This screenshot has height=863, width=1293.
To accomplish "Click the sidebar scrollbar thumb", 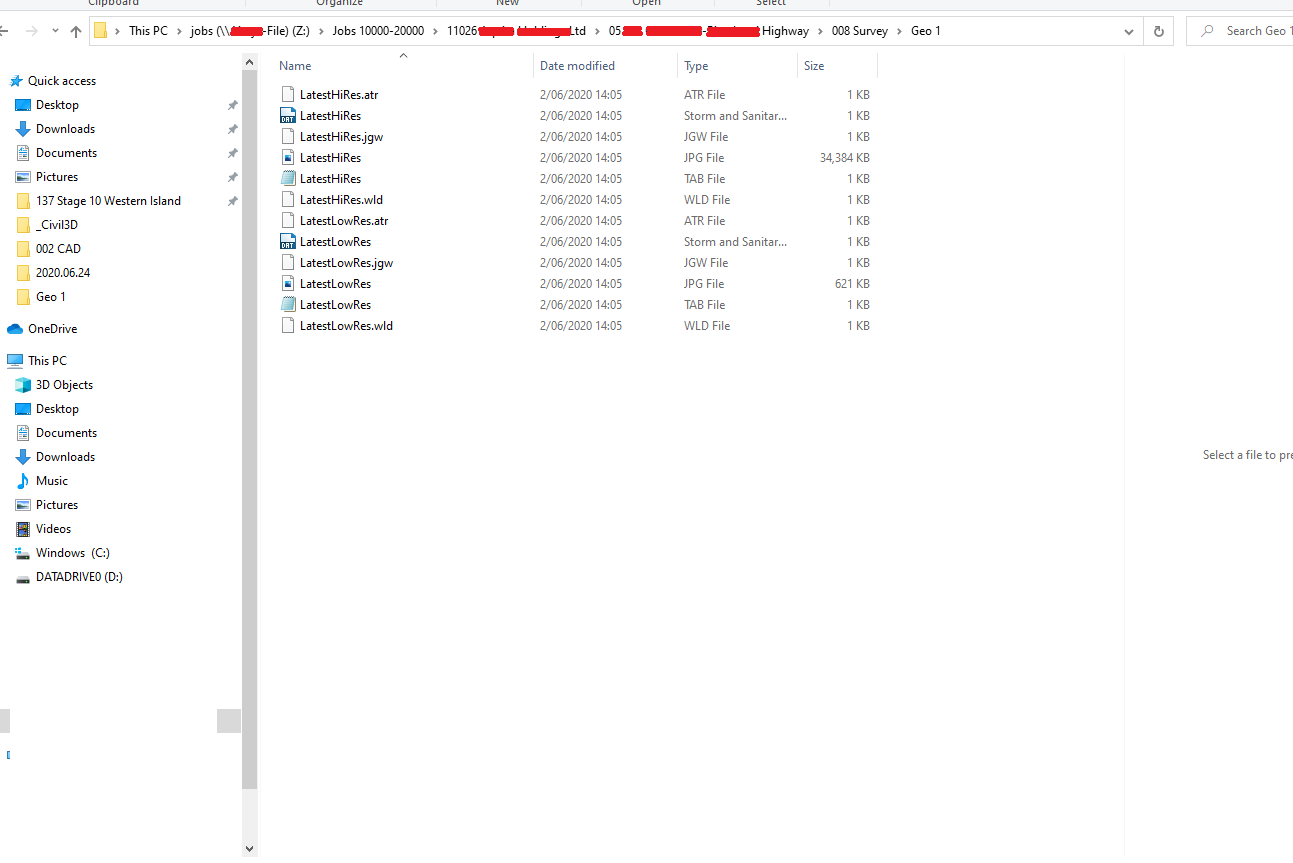I will 250,430.
